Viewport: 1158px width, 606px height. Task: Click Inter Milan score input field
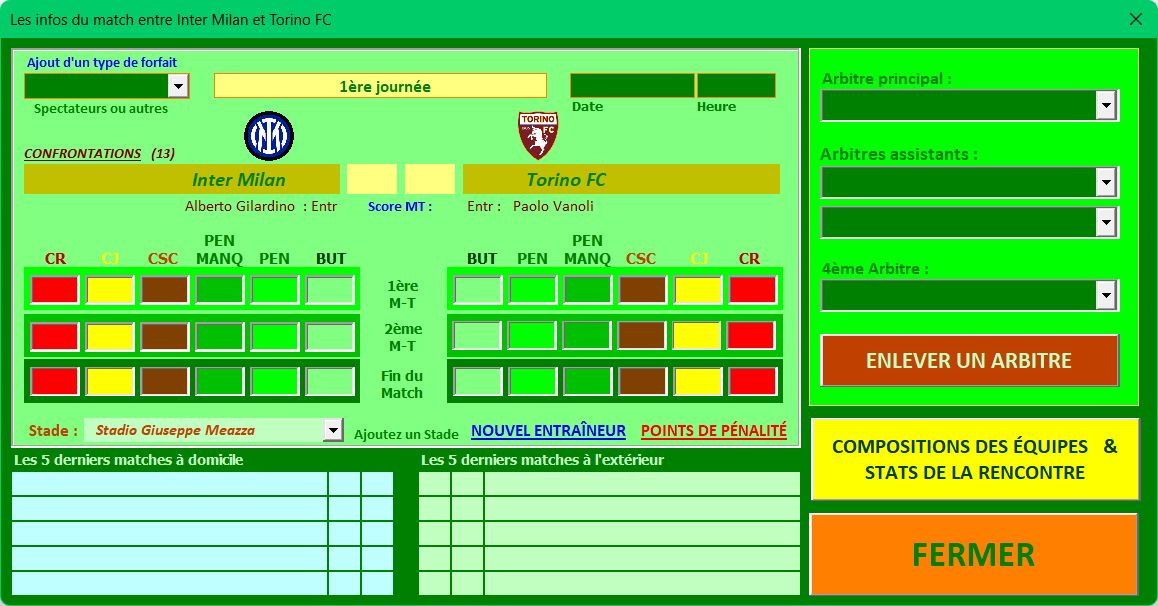coord(371,179)
